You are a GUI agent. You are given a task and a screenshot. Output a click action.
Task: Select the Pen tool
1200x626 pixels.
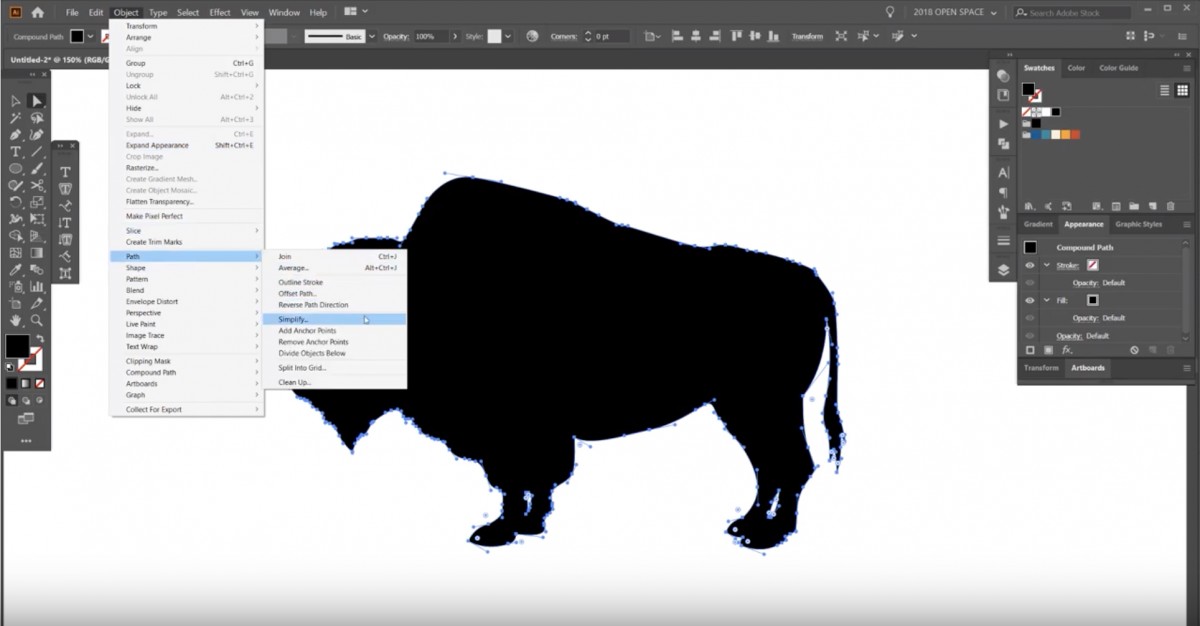(16, 135)
